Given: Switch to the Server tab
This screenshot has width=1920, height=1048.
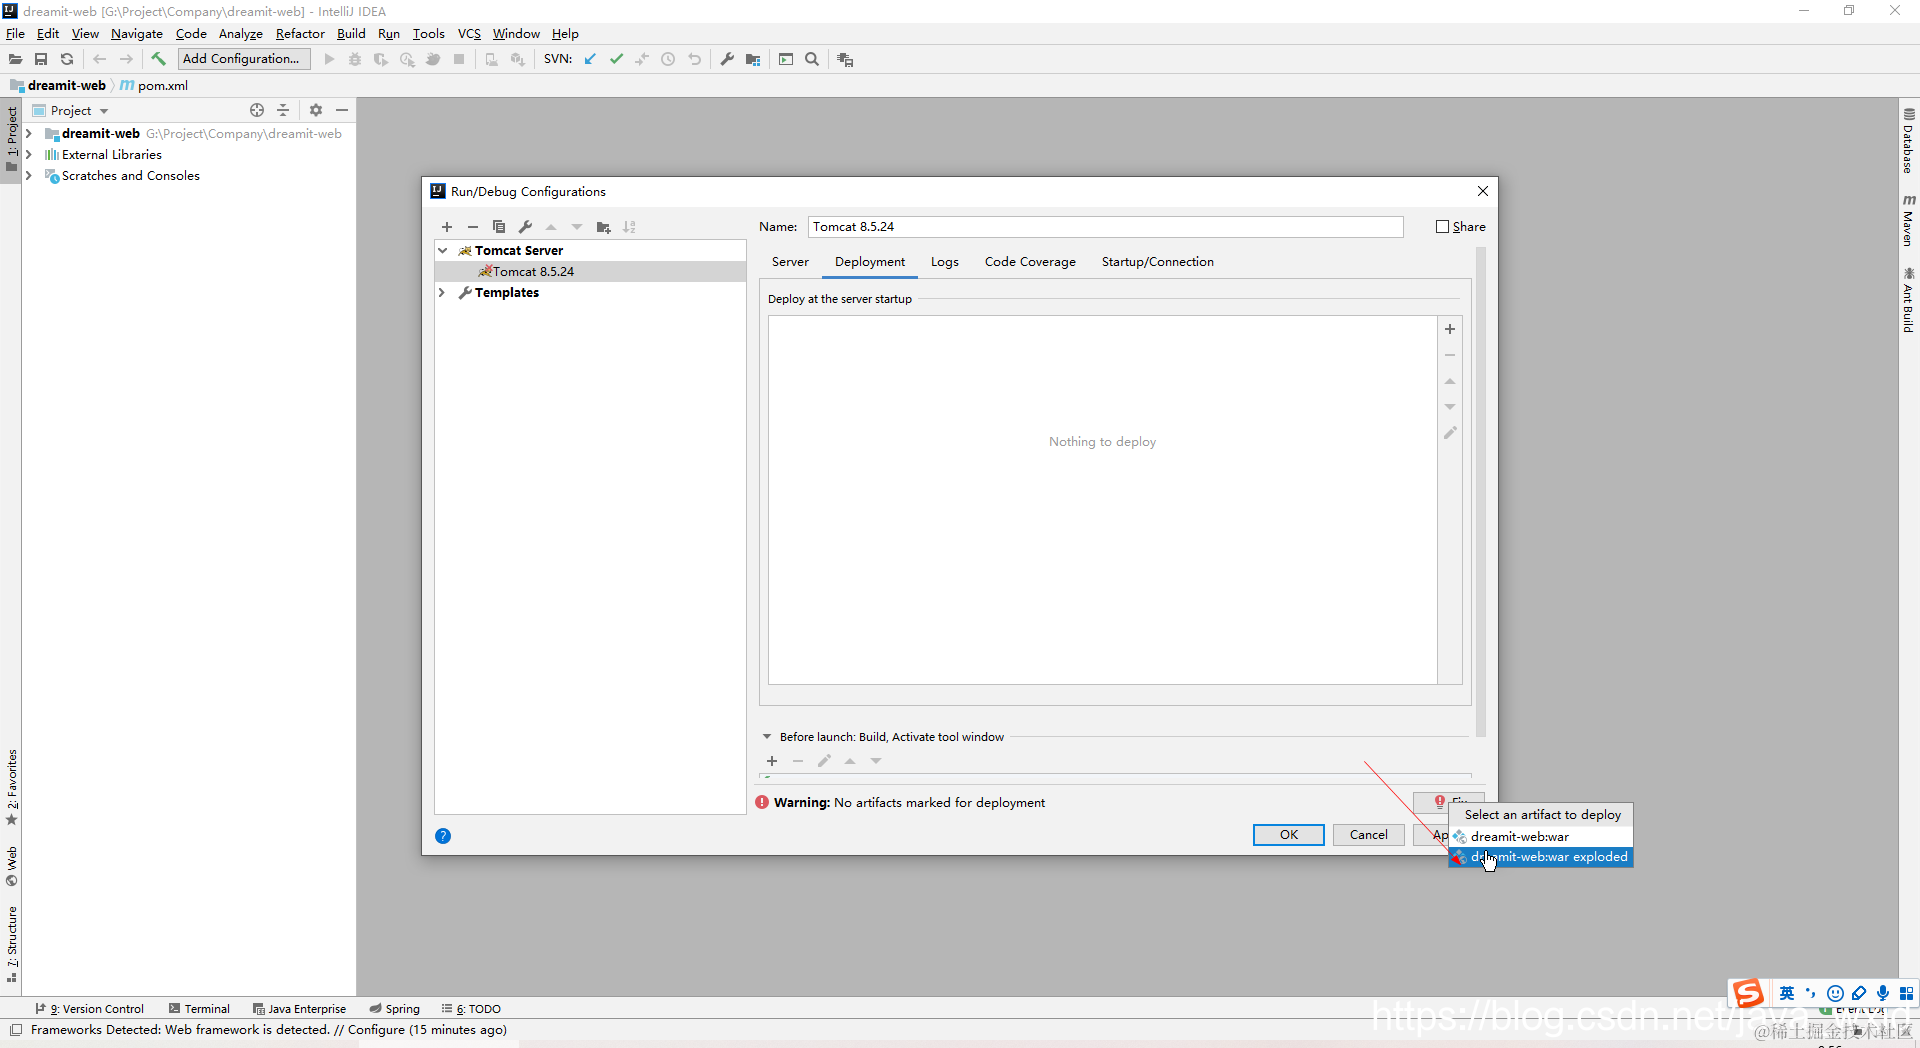Looking at the screenshot, I should (x=790, y=262).
